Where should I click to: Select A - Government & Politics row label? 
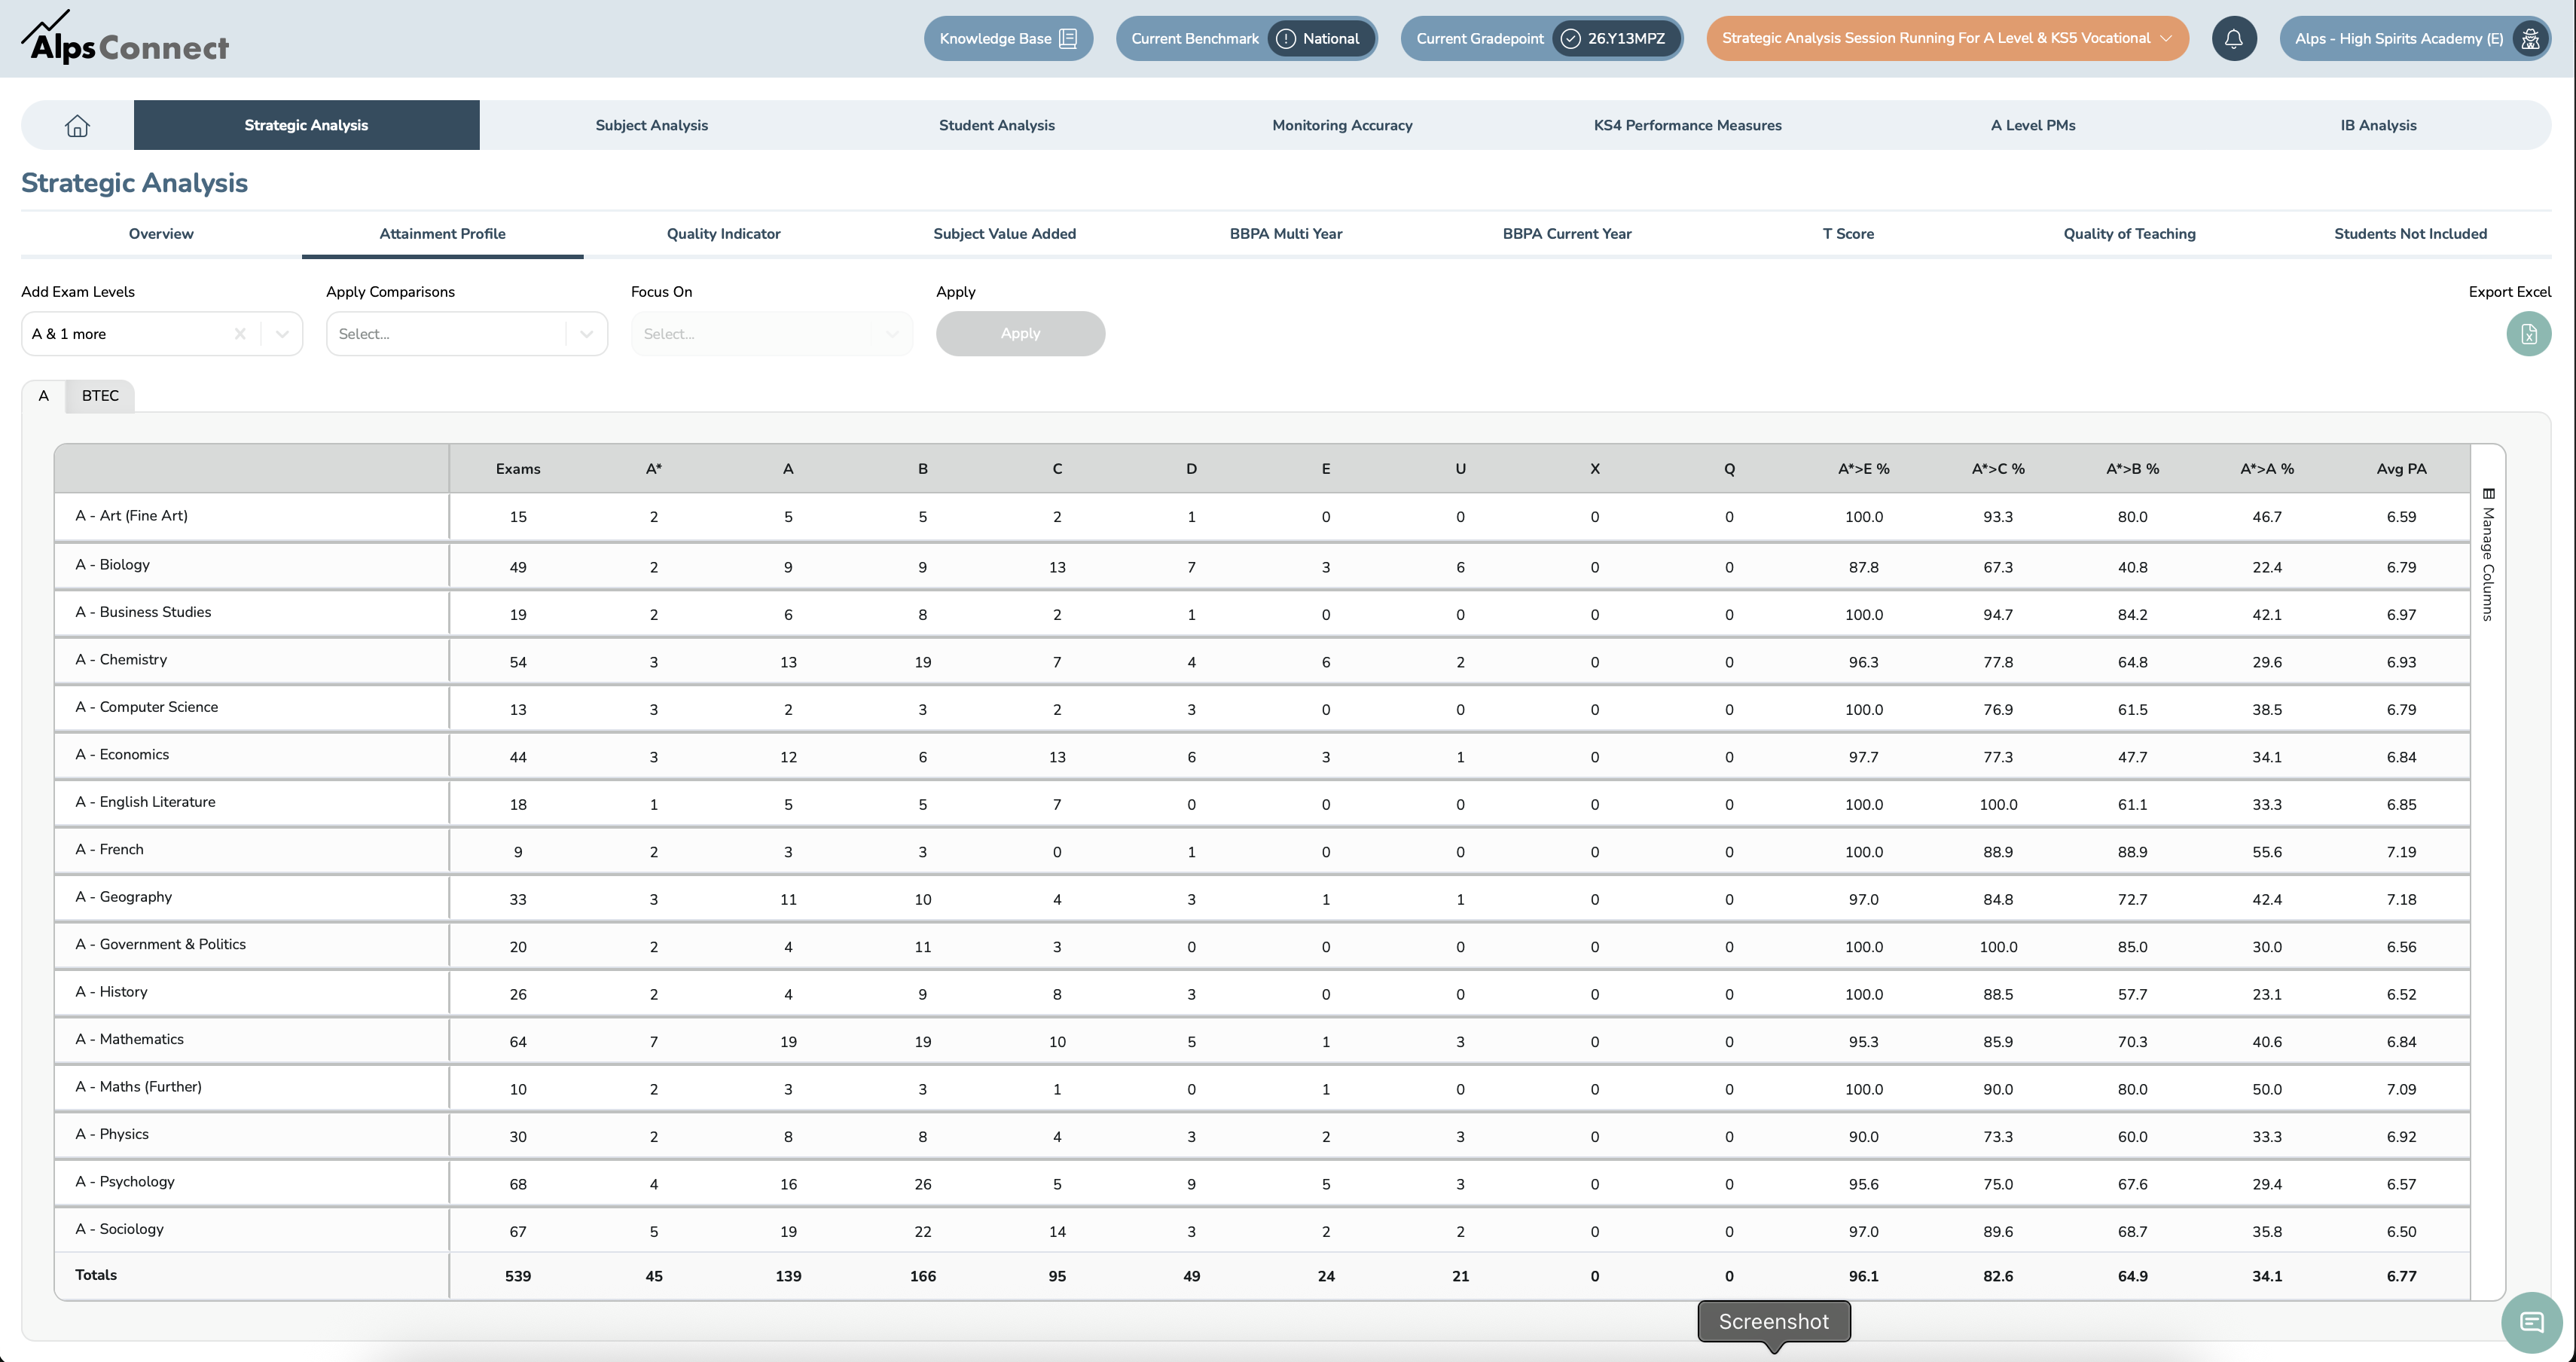click(x=160, y=945)
